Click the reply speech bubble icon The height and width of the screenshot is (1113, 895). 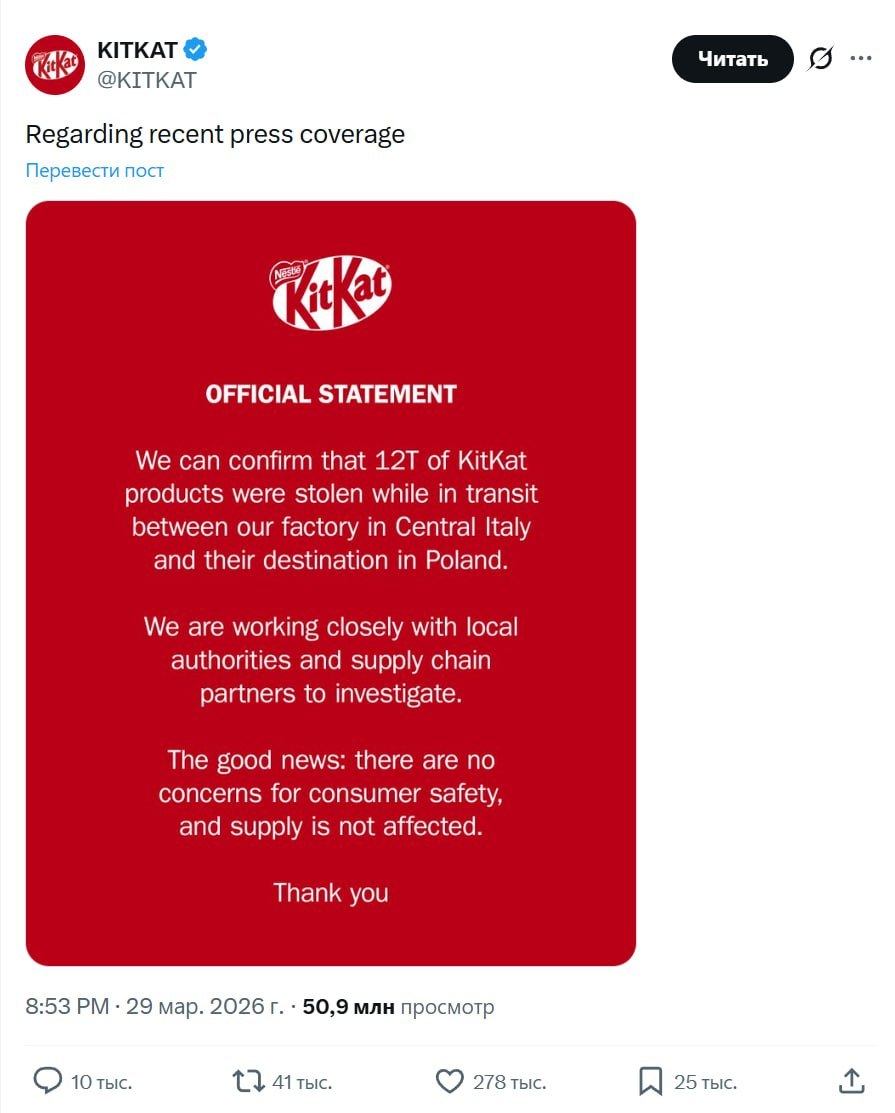pyautogui.click(x=48, y=1081)
